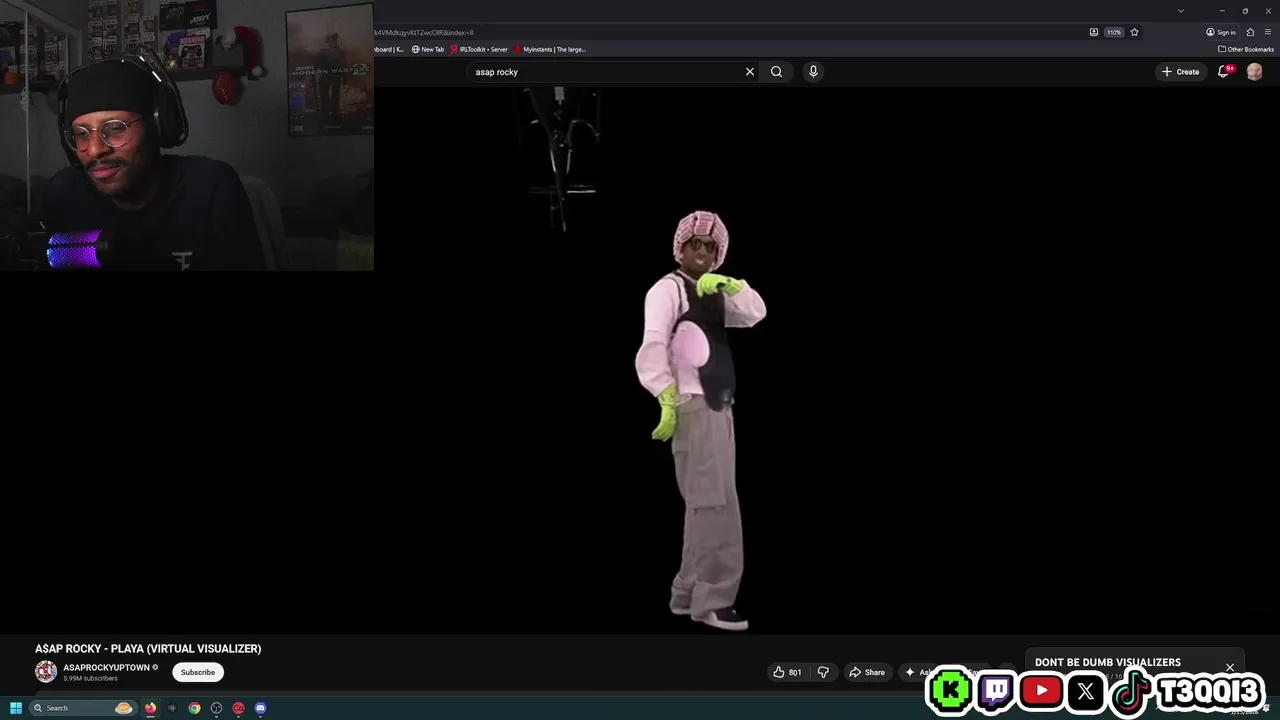1280x720 pixels.
Task: Subscribe to ASAPROCKYUPTOWN channel
Action: 198,672
